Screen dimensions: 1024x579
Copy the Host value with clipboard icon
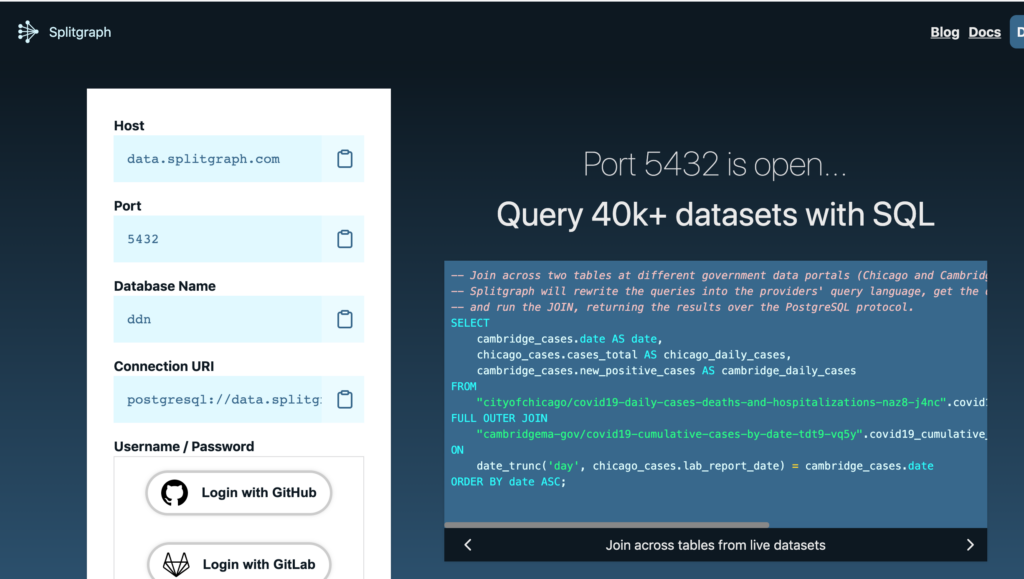(x=345, y=159)
